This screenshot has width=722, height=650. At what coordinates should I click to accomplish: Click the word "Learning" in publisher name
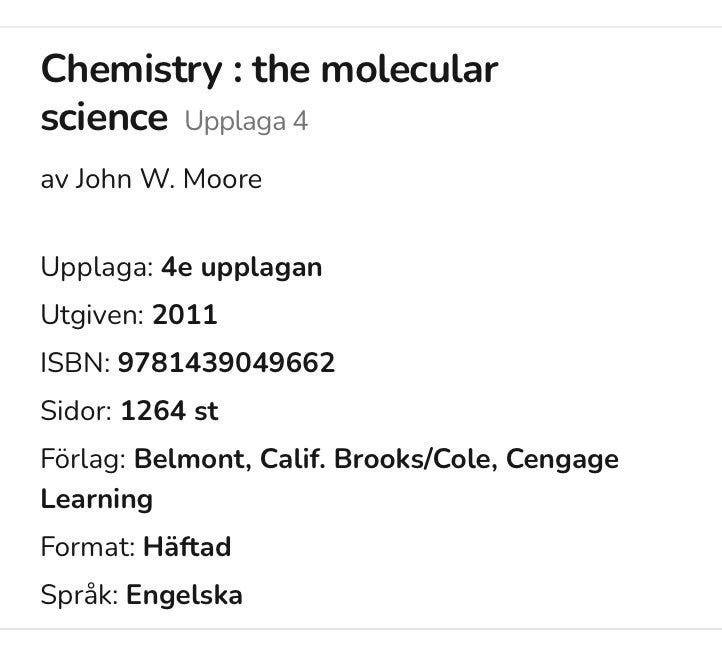tap(96, 499)
